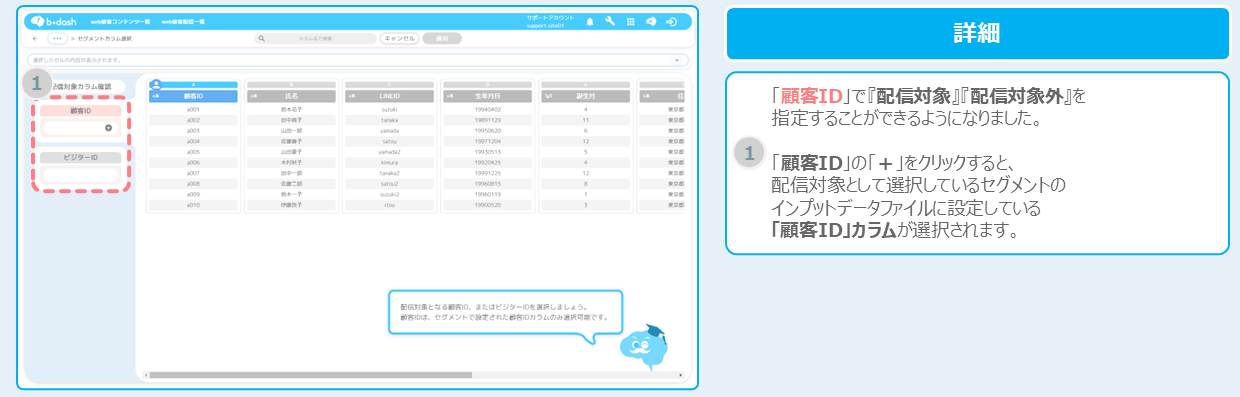Open the wrench settings icon
Screen dimensions: 1240x397
pos(610,21)
